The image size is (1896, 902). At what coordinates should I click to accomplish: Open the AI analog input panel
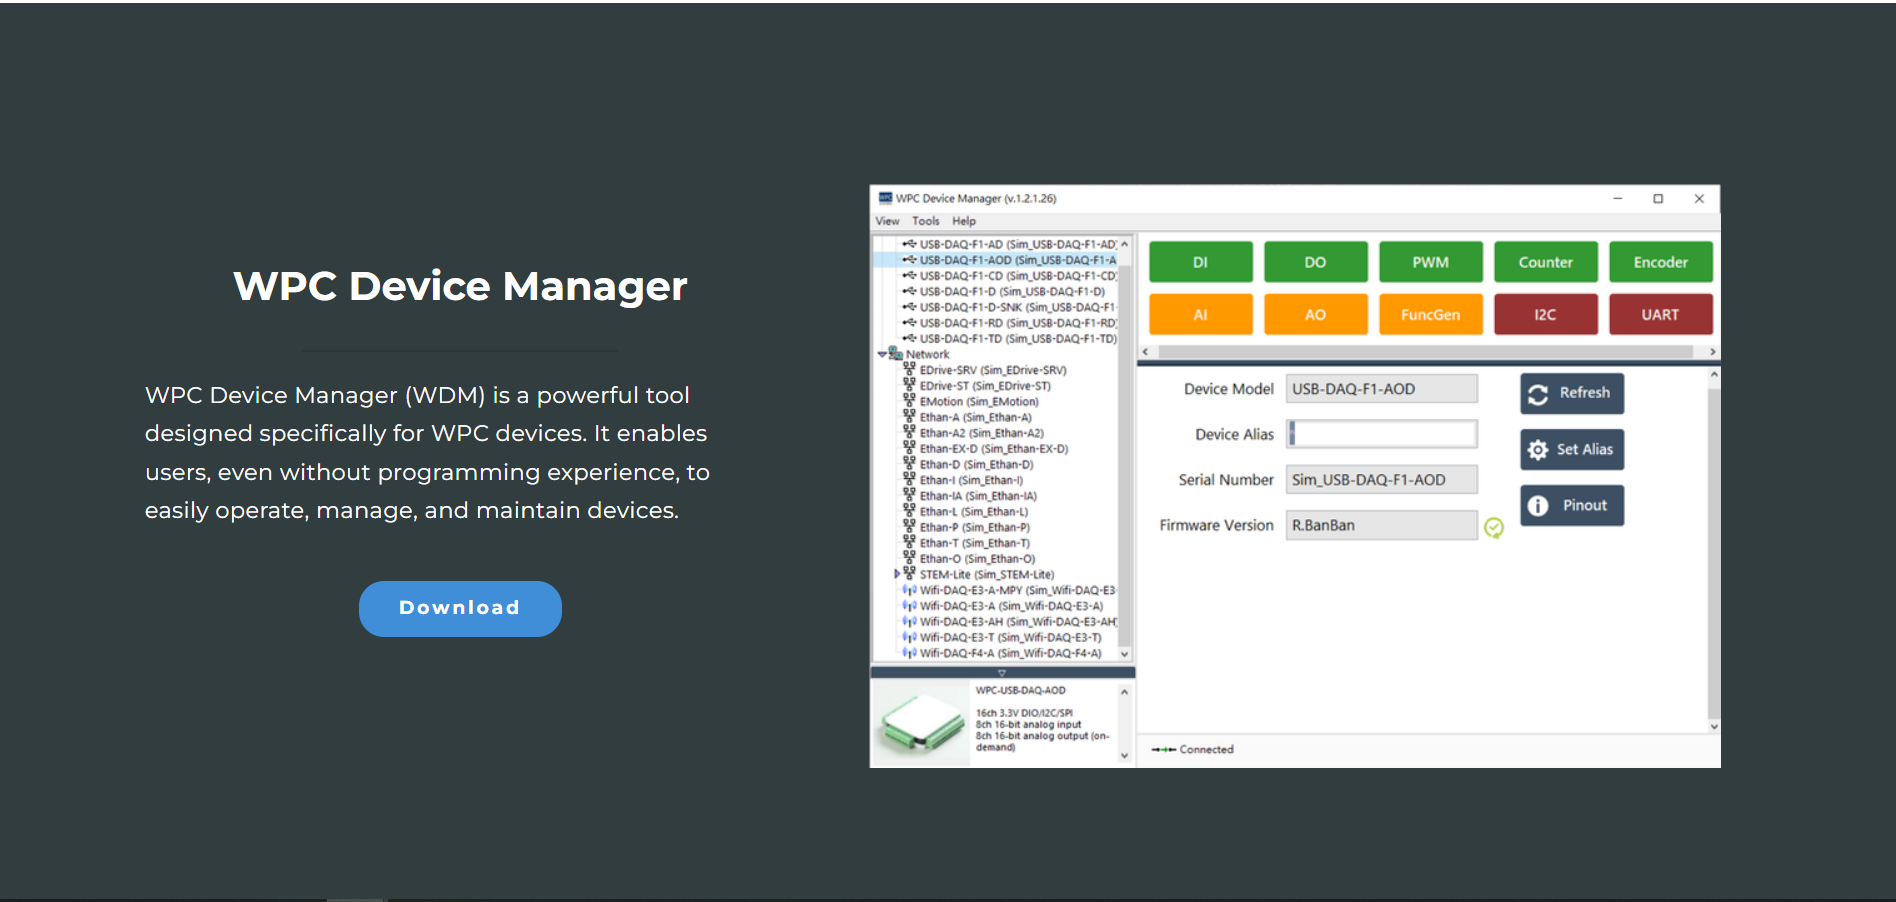[1200, 314]
